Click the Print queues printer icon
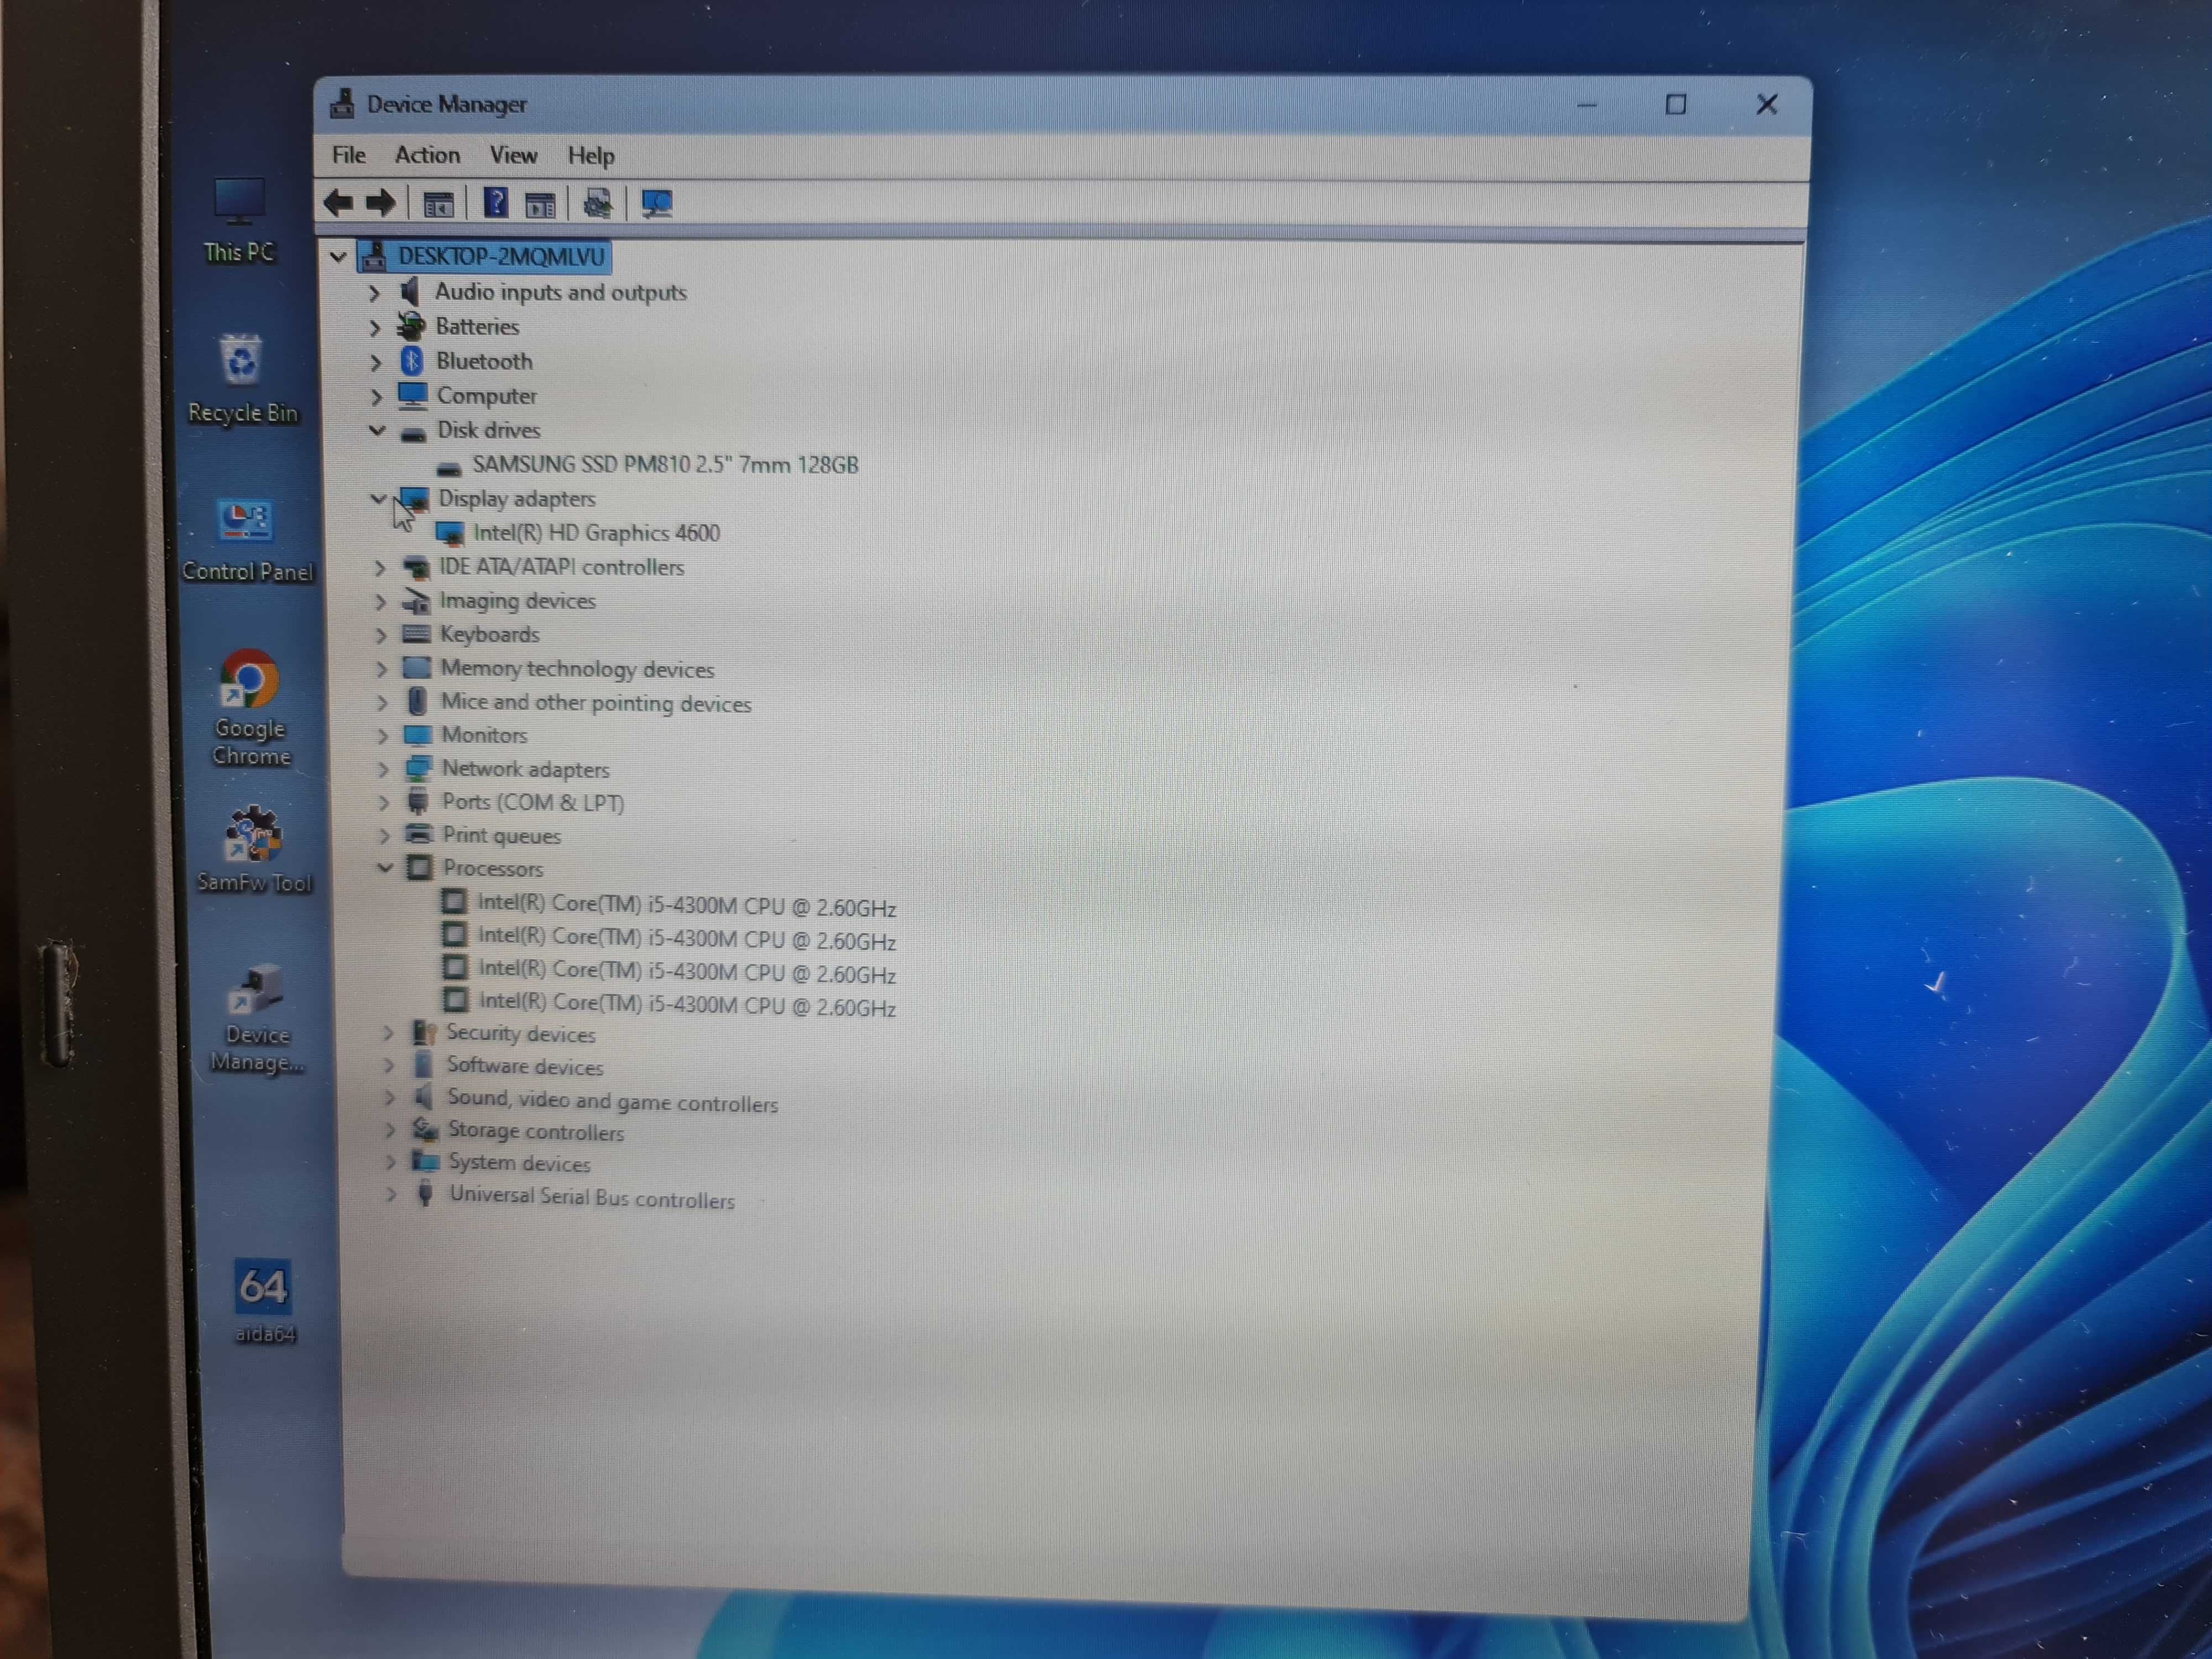 coord(419,834)
